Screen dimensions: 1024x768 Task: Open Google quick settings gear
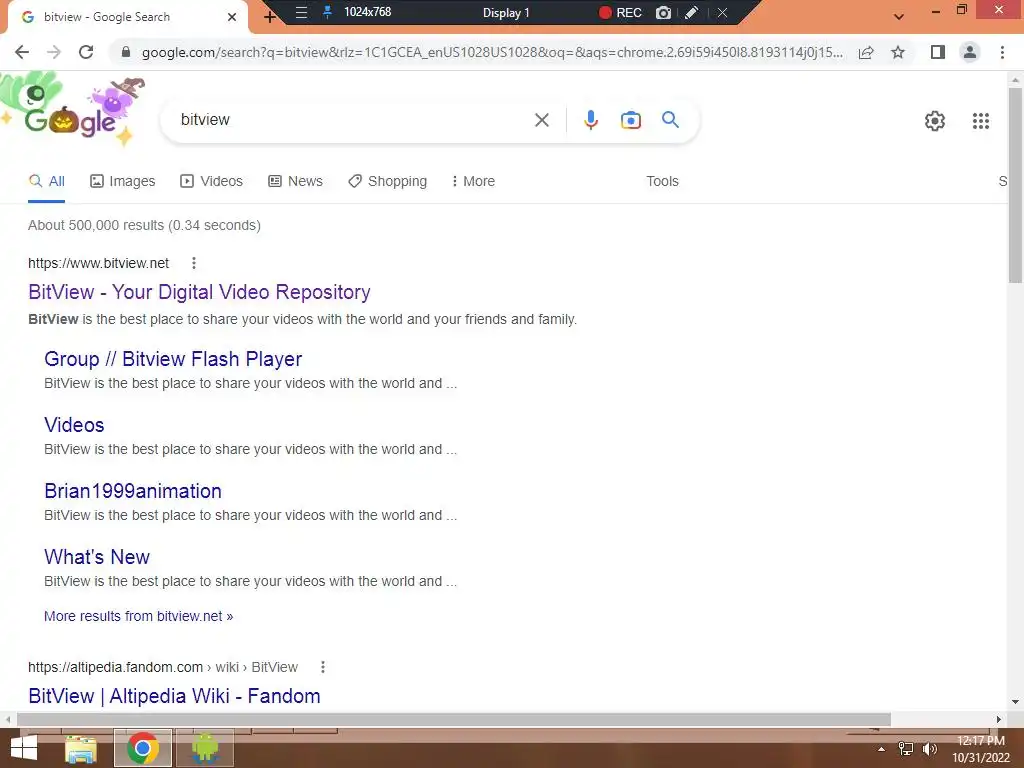click(x=935, y=121)
